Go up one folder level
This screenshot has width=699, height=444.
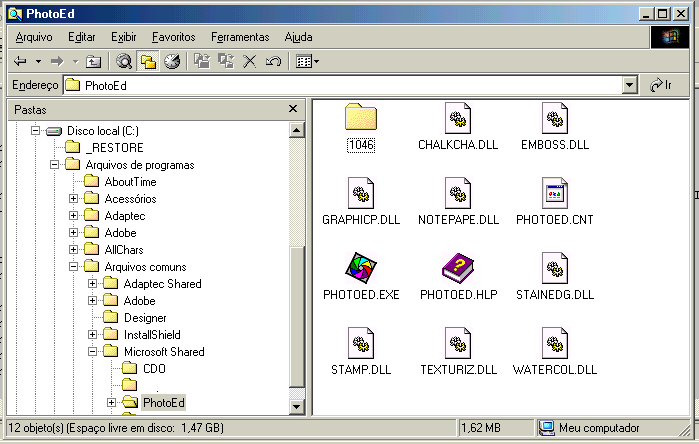coord(93,62)
